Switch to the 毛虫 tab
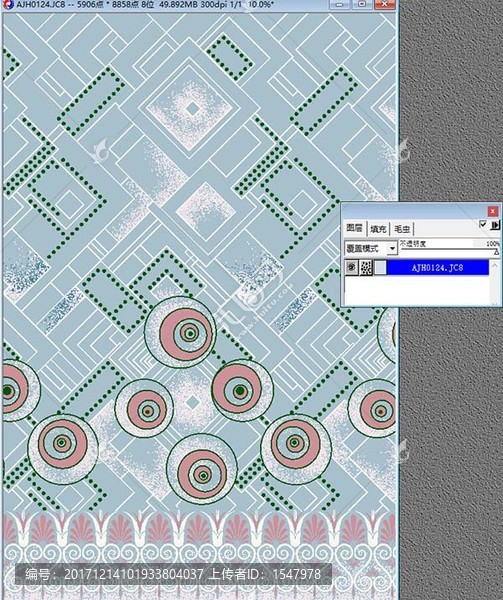The width and height of the screenshot is (503, 600). tap(402, 229)
